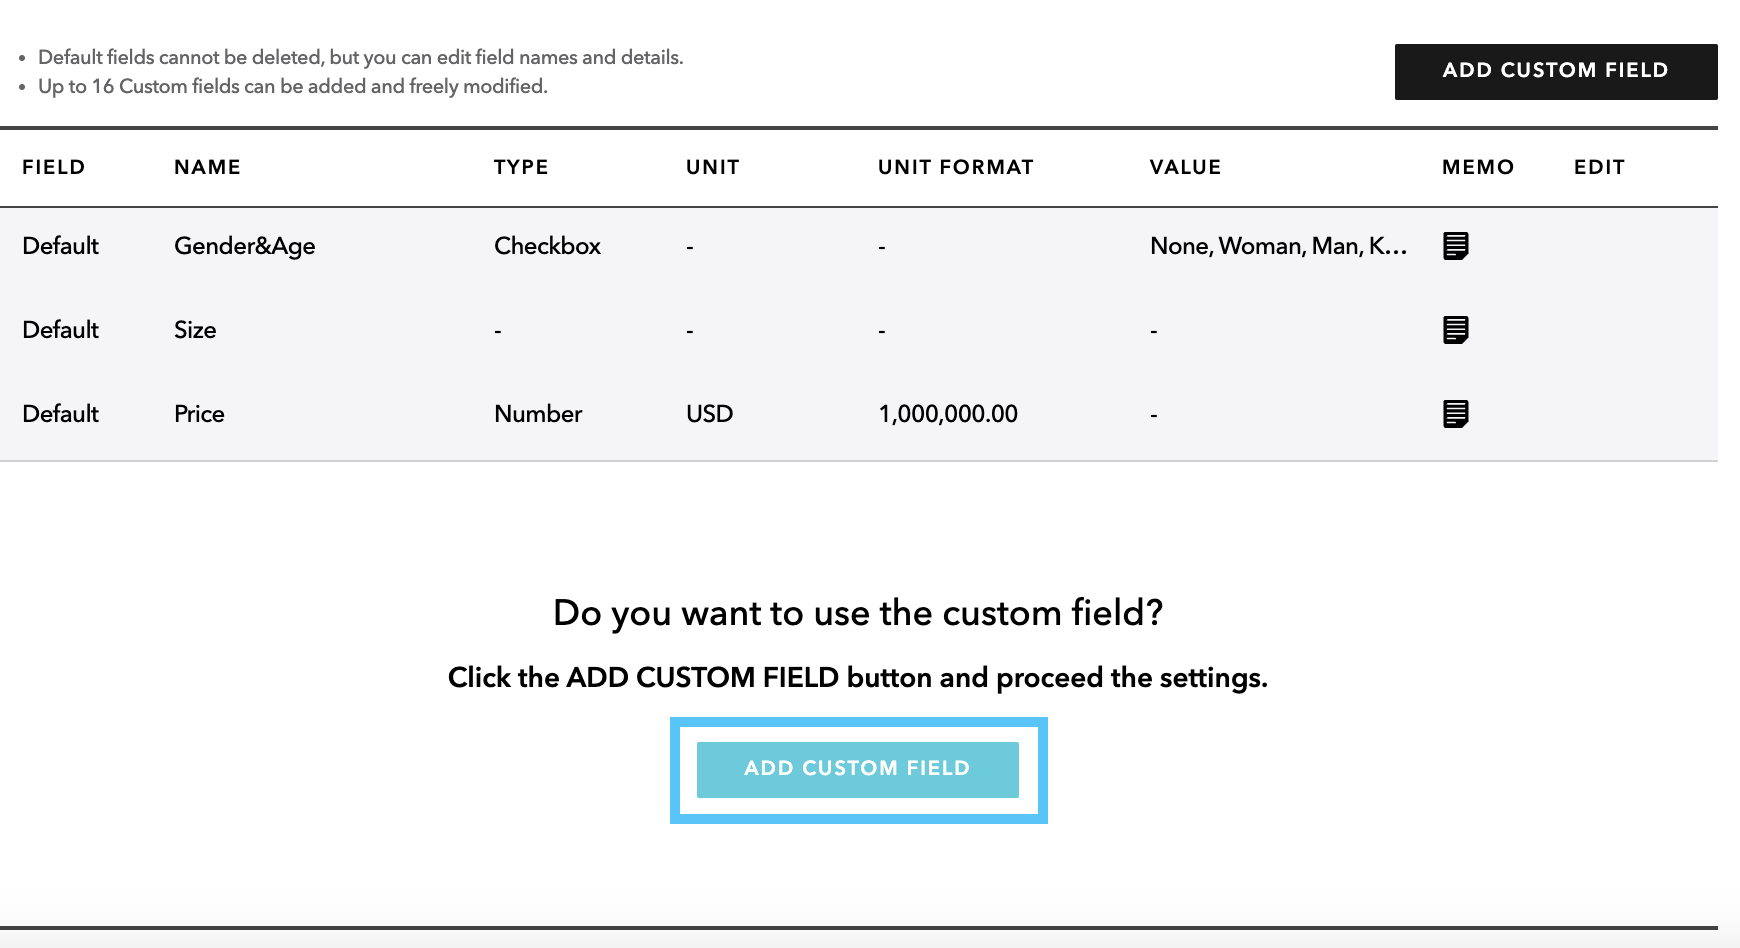Viewport: 1740px width, 948px height.
Task: Click the NAME column header
Action: (207, 167)
